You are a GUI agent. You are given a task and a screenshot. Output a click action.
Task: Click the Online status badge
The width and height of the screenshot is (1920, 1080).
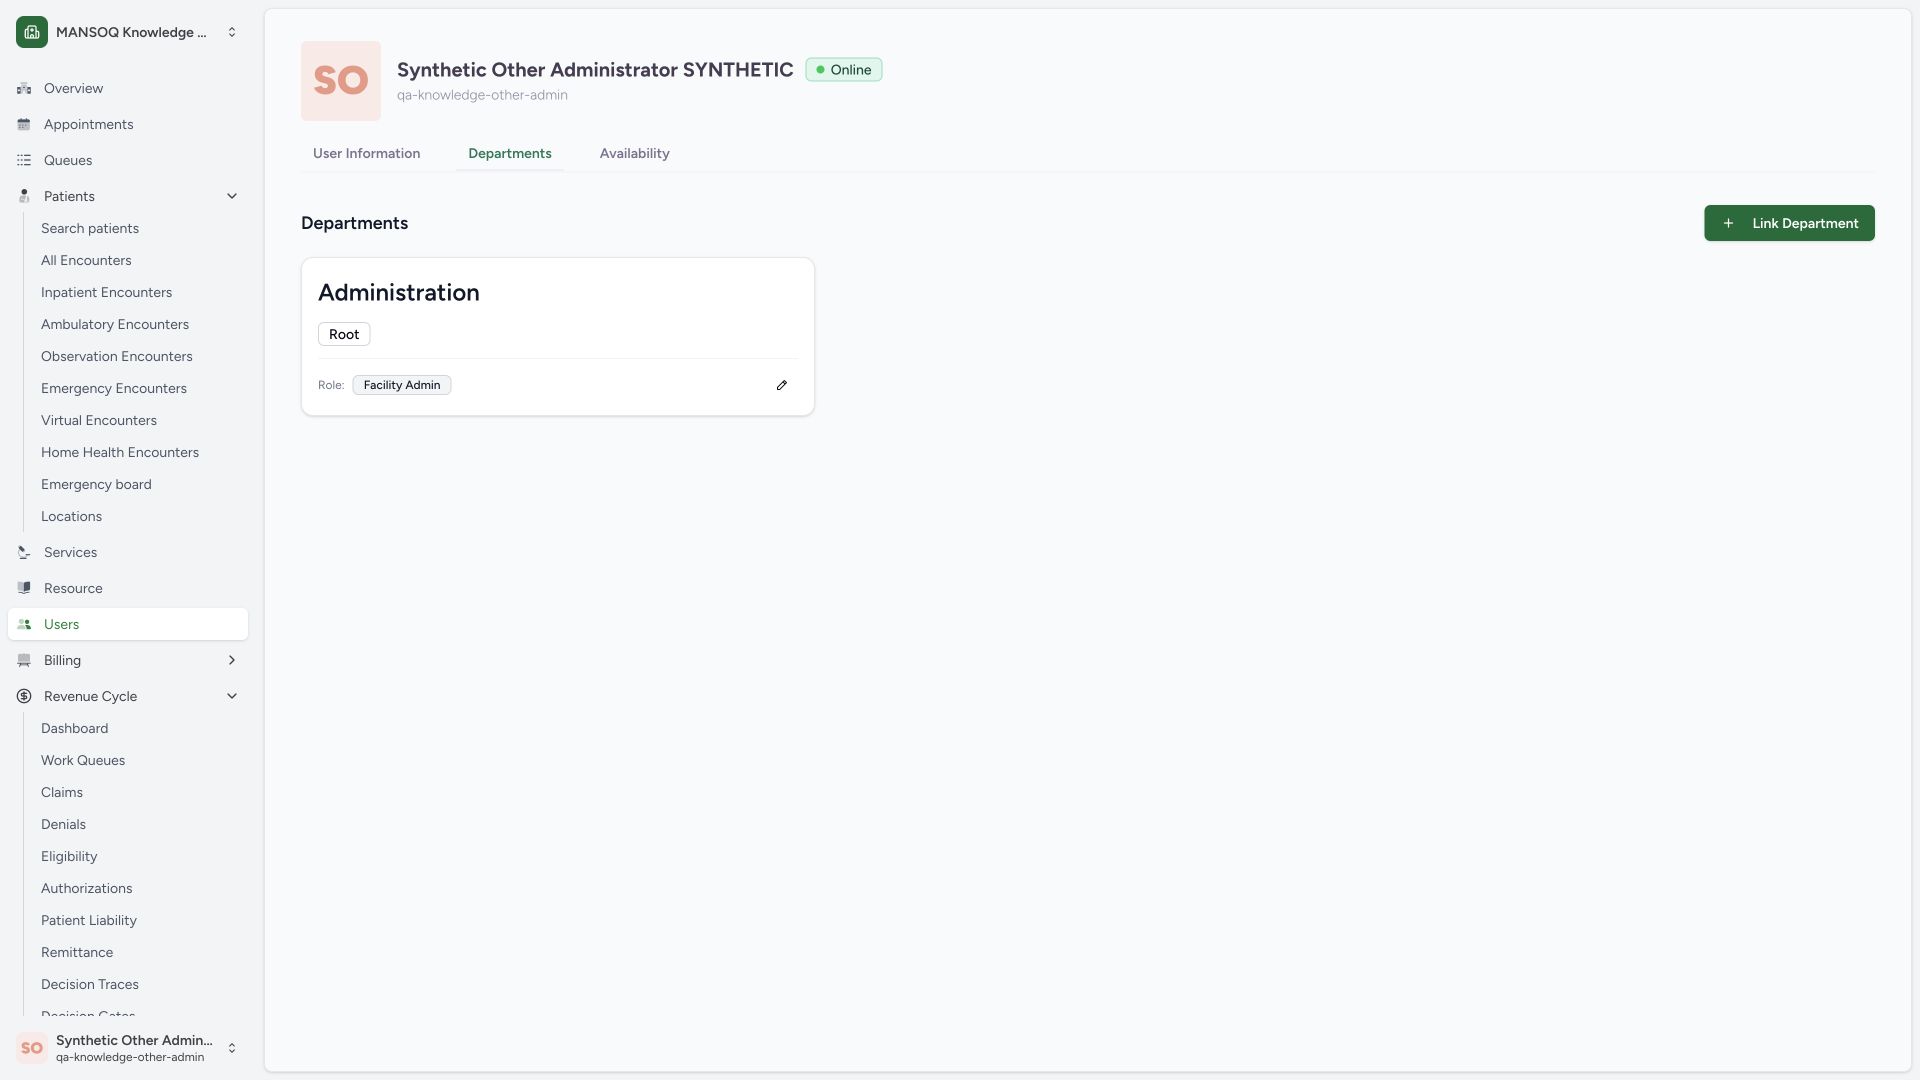pyautogui.click(x=844, y=70)
